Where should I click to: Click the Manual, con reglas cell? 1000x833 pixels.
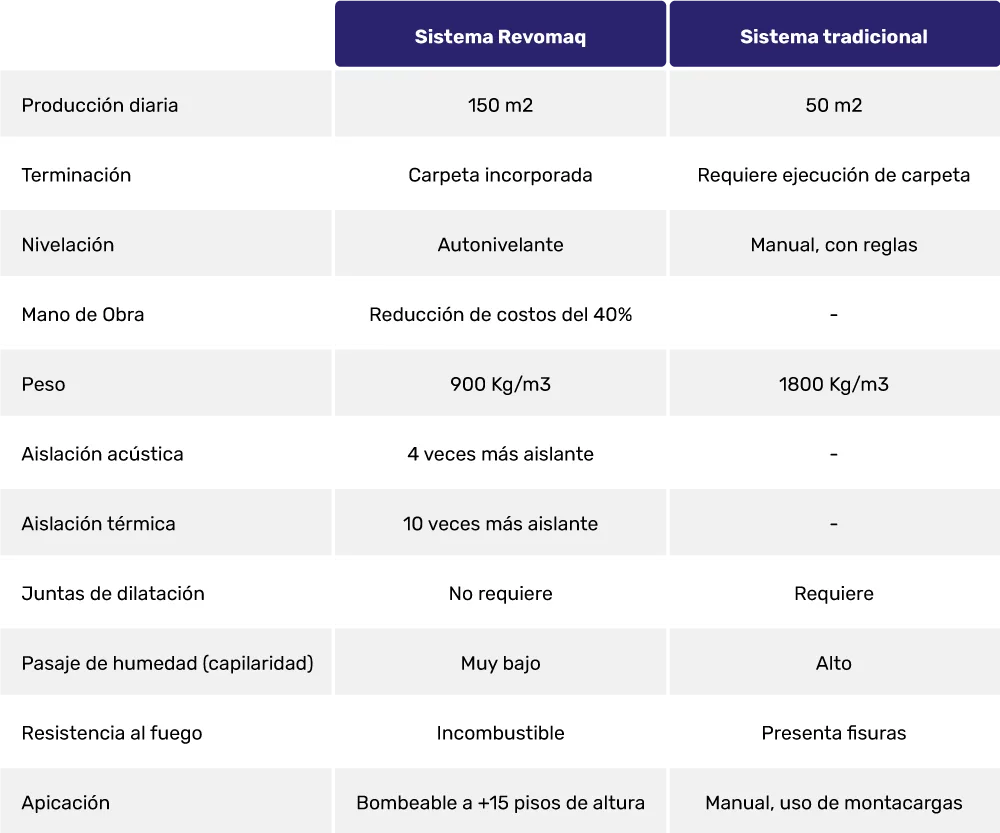(x=834, y=244)
